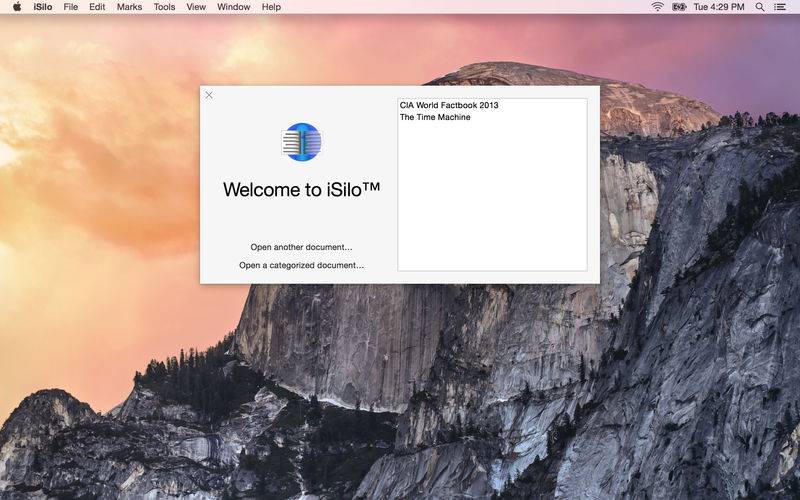Image resolution: width=800 pixels, height=500 pixels.
Task: Open the Help menu
Action: [x=271, y=7]
